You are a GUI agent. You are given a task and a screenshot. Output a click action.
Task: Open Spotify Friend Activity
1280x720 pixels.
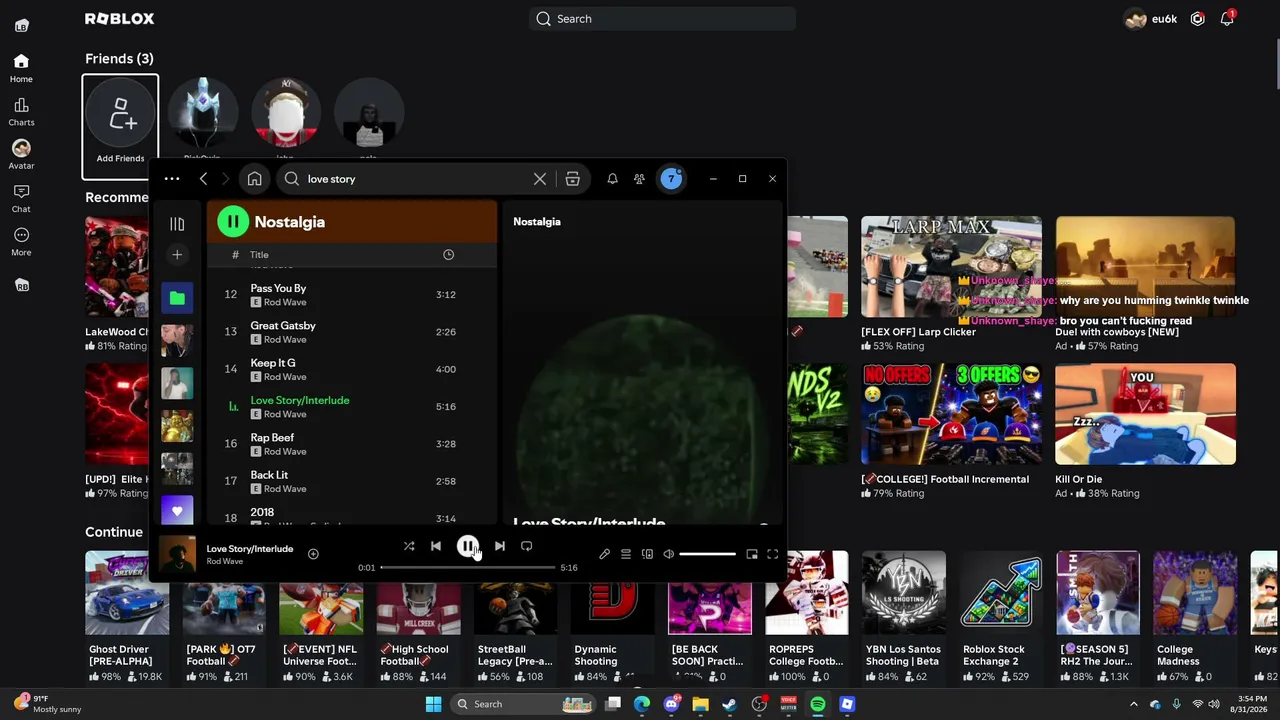[639, 179]
